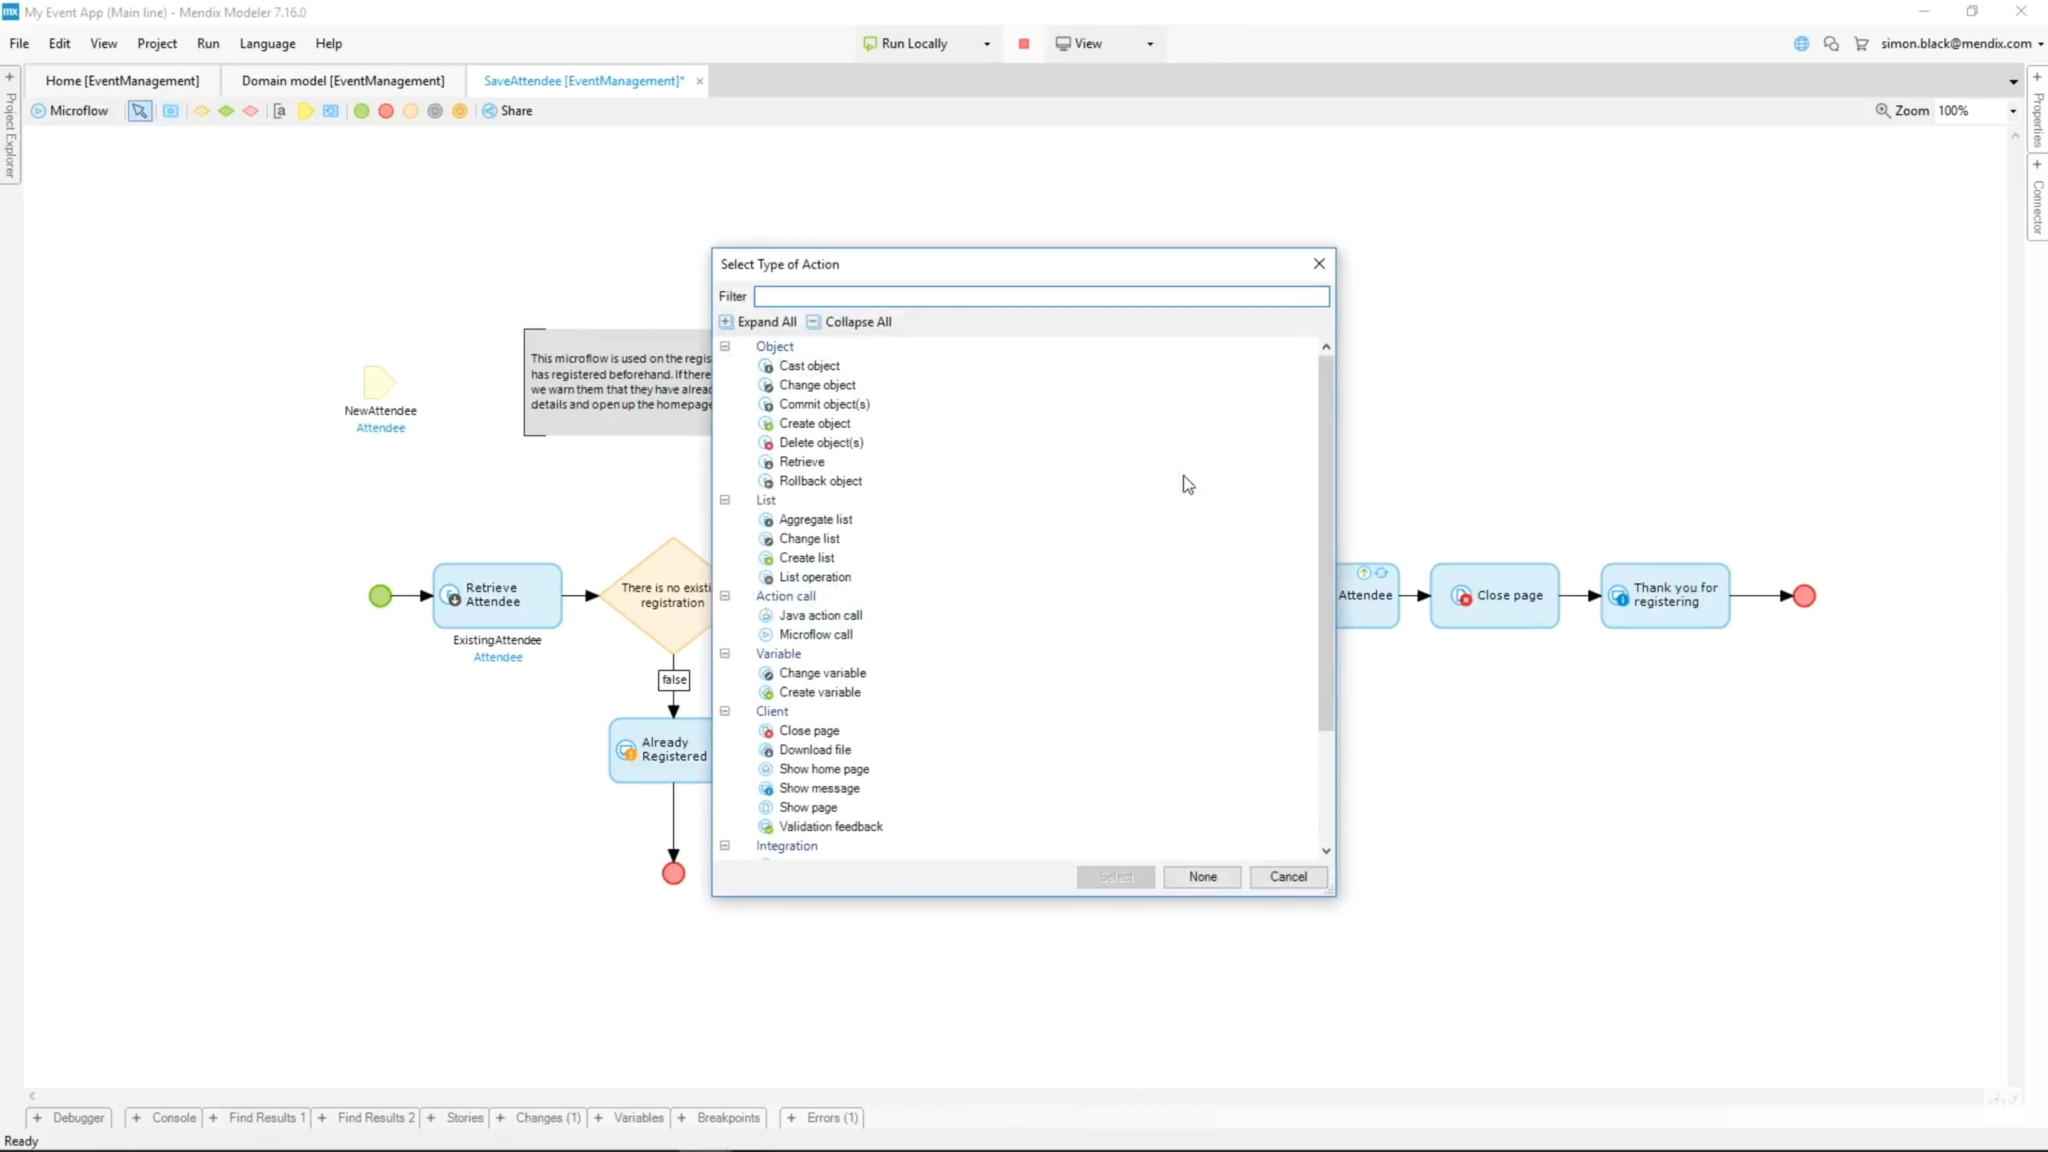Add a decision diamond to the microflow
Viewport: 2048px width, 1152px height.
pyautogui.click(x=201, y=111)
